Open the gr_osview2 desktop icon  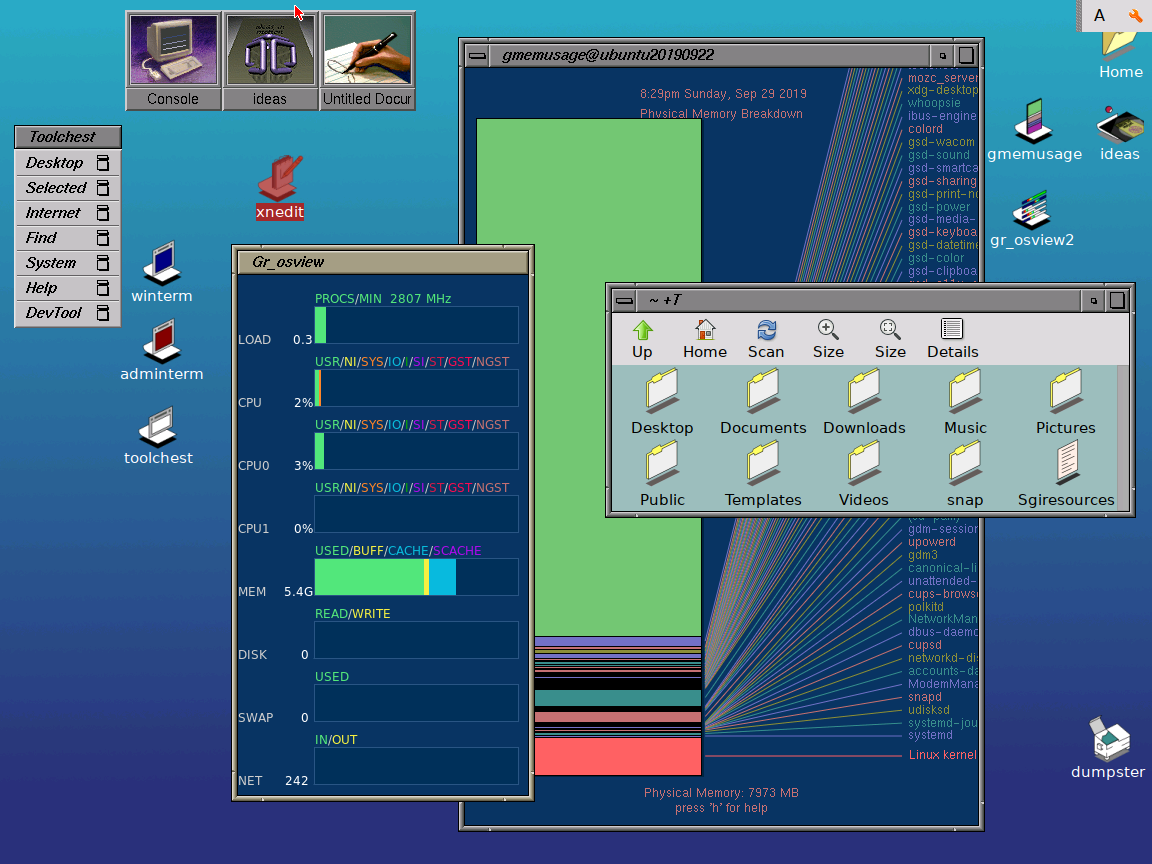(1031, 212)
